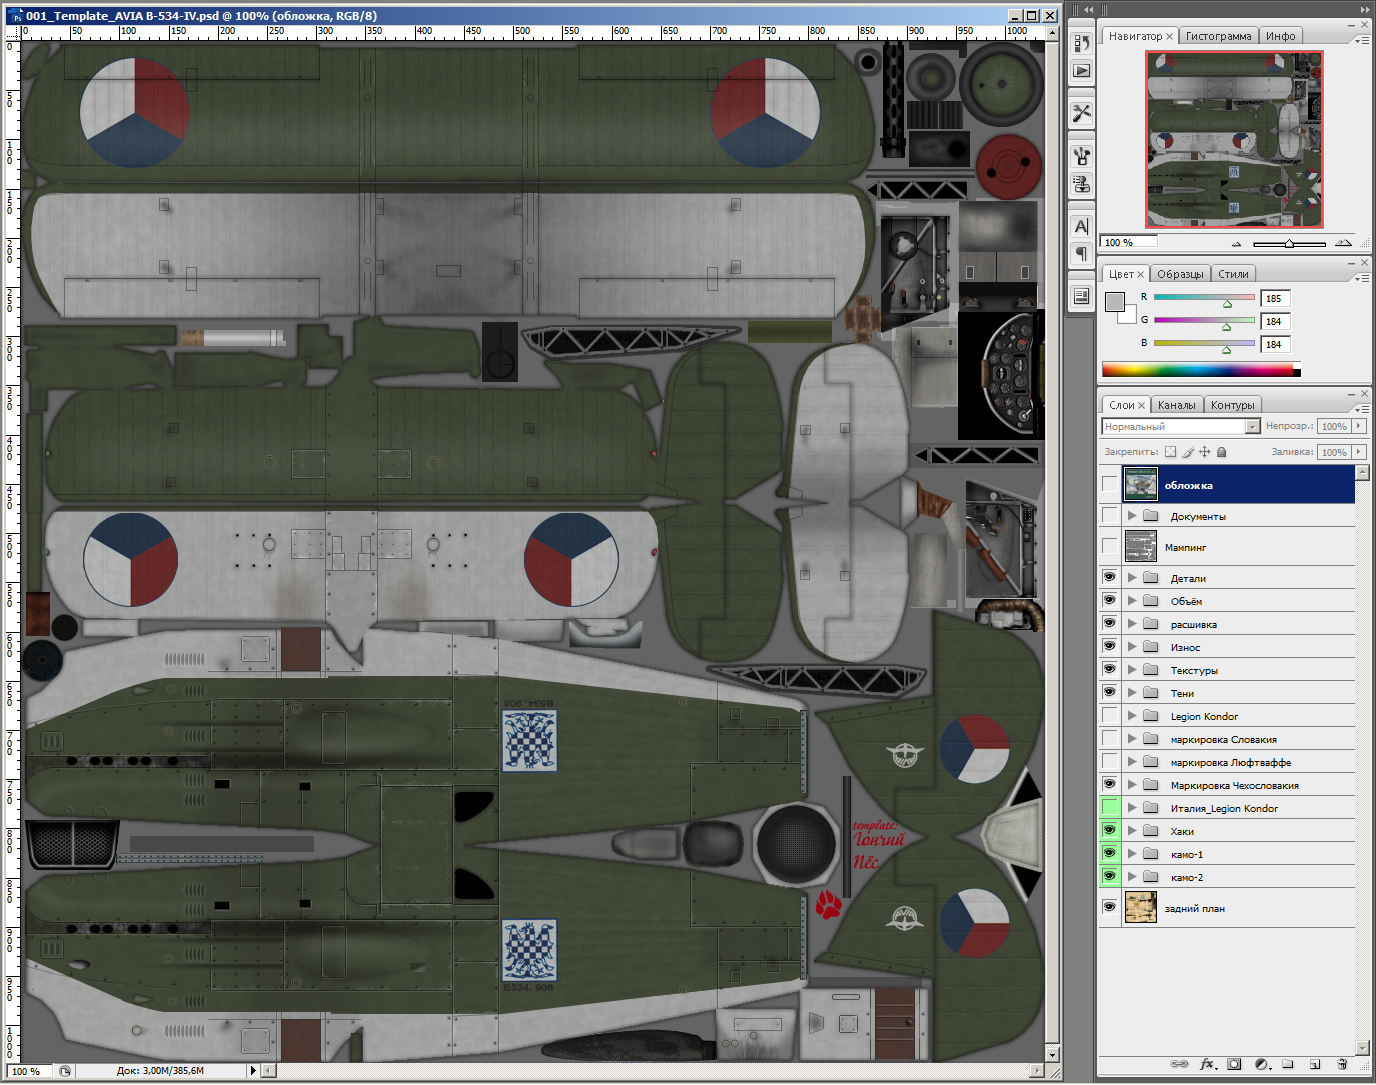Screen dimensions: 1376x1085
Task: Open the History panel icon
Action: click(x=1081, y=43)
